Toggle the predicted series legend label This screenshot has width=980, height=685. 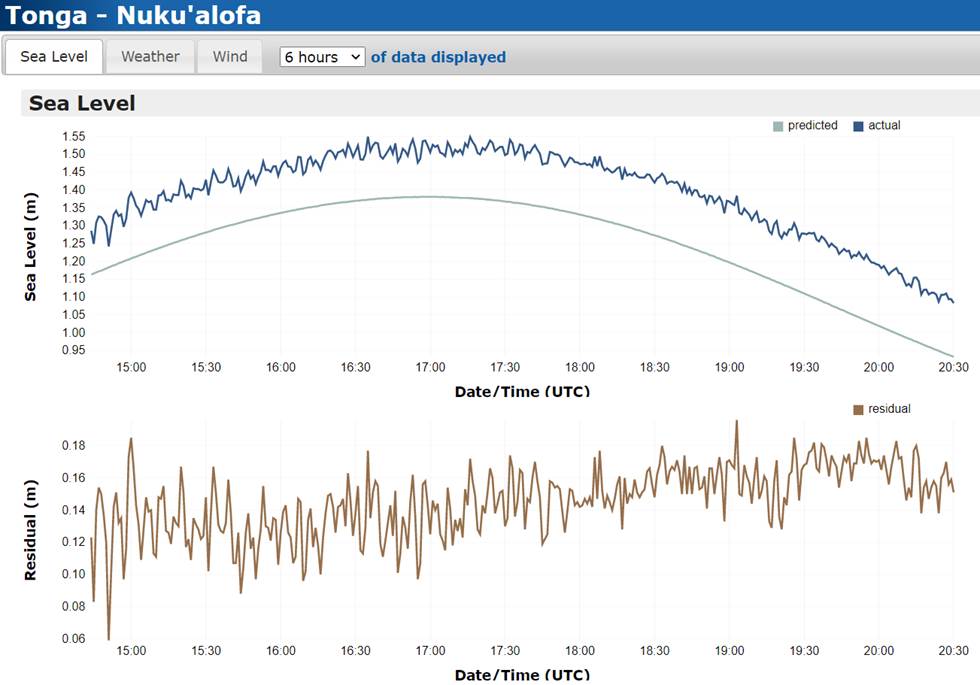point(812,126)
